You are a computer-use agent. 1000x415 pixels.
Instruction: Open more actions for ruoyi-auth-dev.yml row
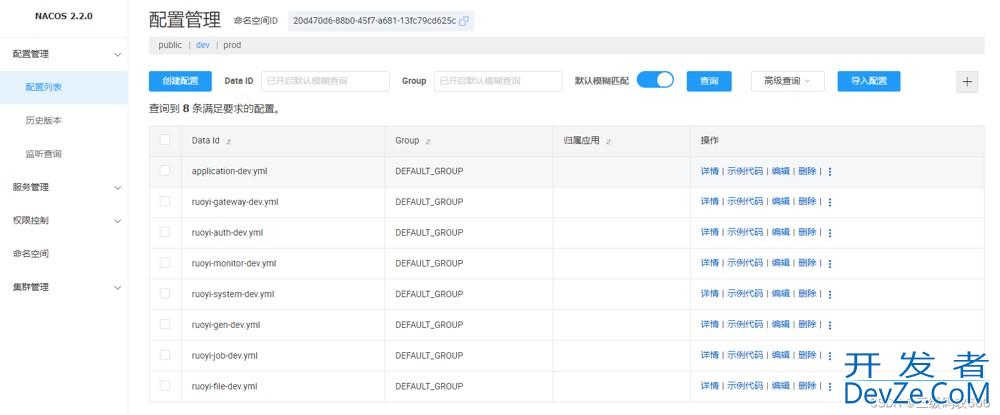tap(830, 233)
